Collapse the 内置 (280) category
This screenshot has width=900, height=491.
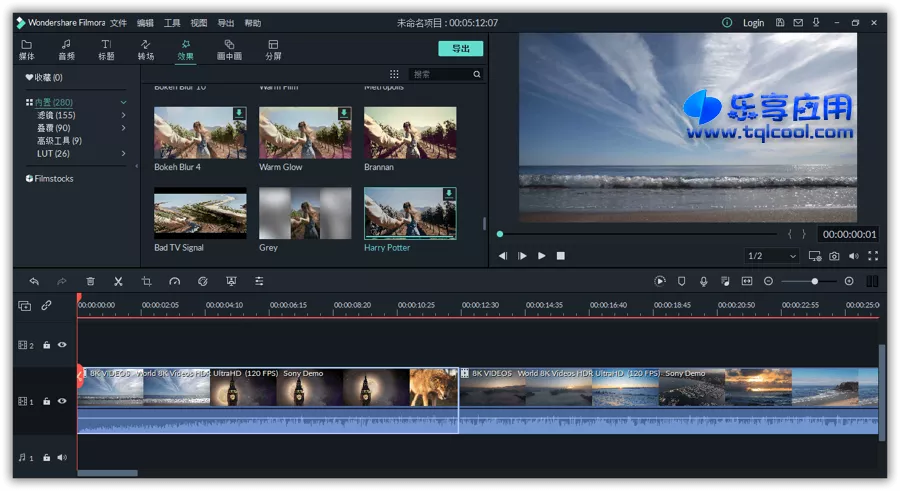tap(123, 102)
